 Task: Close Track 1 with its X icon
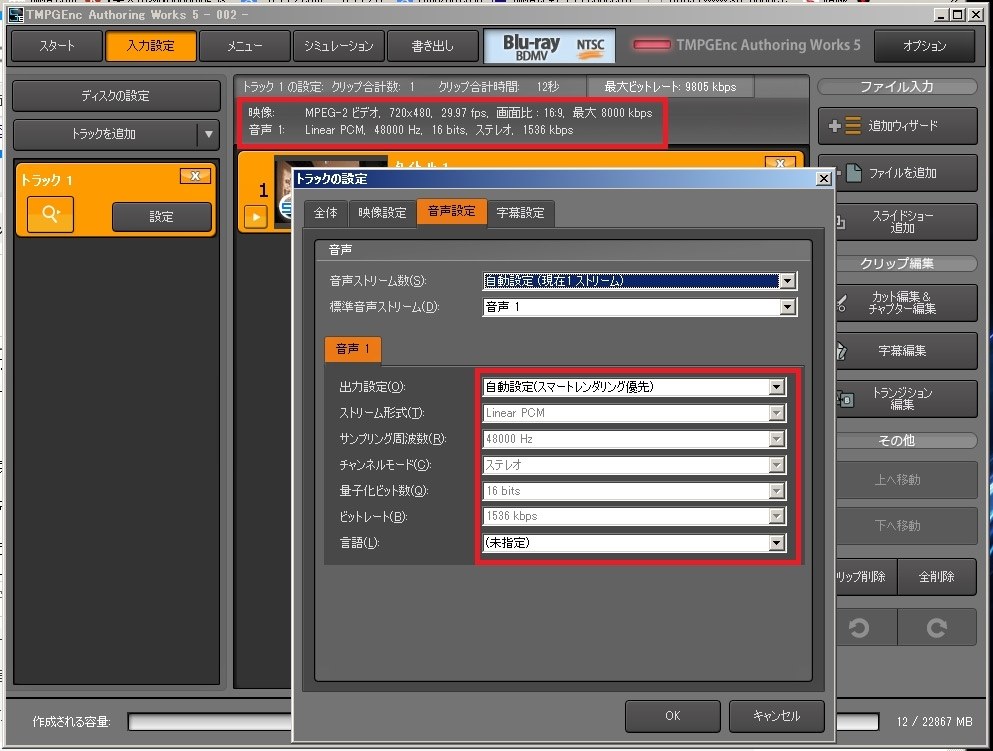[195, 176]
